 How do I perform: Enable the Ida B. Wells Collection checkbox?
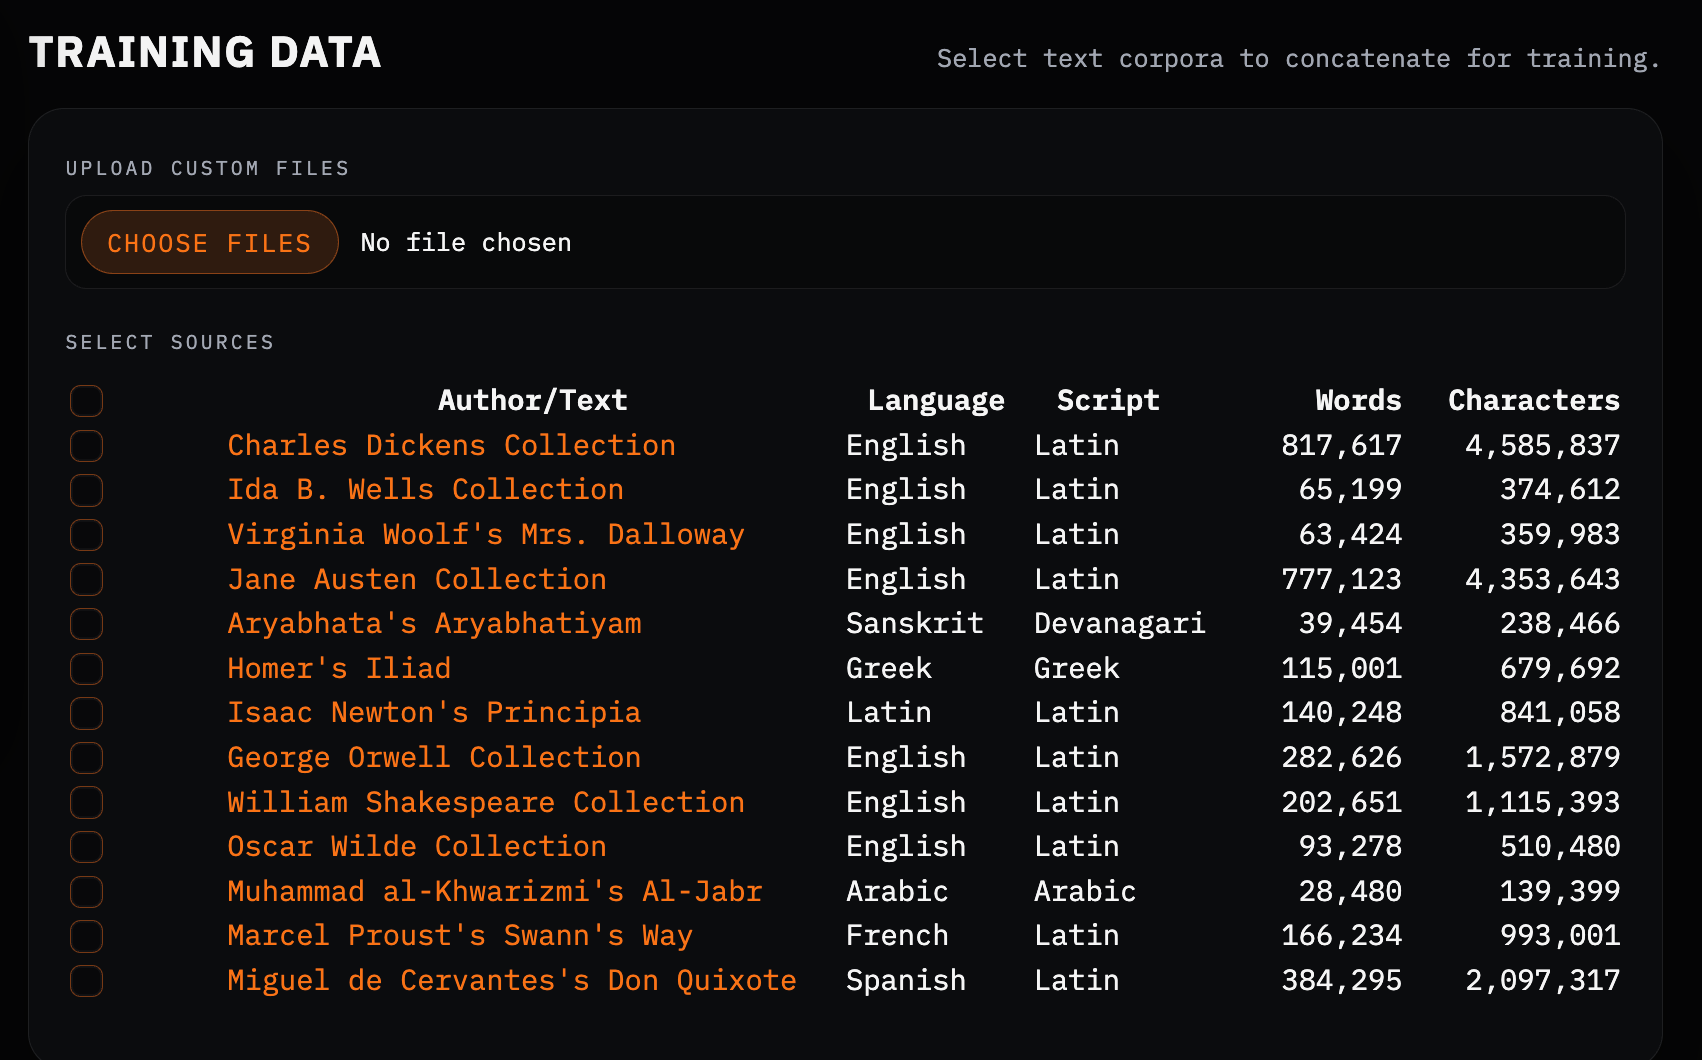coord(87,490)
